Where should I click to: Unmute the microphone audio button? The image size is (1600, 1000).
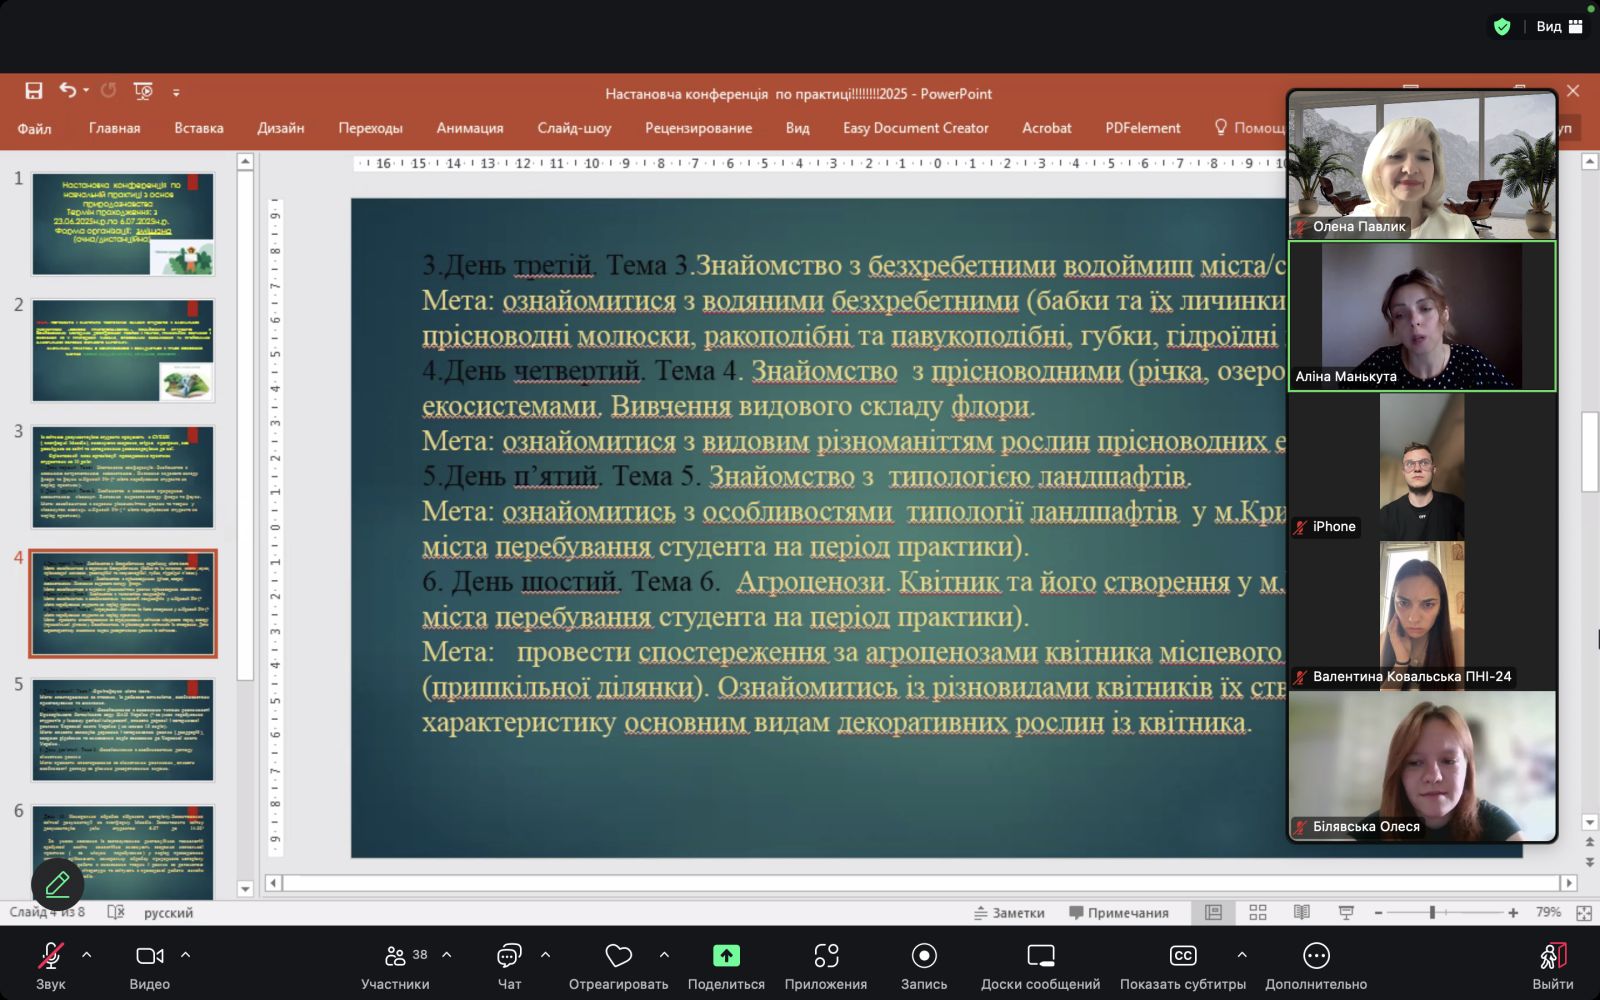tap(50, 957)
